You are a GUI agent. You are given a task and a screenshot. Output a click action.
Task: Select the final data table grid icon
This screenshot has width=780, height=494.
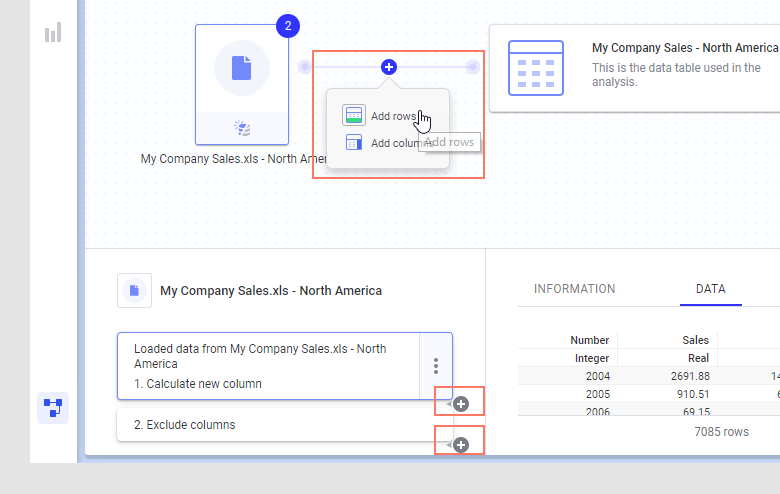click(x=536, y=68)
